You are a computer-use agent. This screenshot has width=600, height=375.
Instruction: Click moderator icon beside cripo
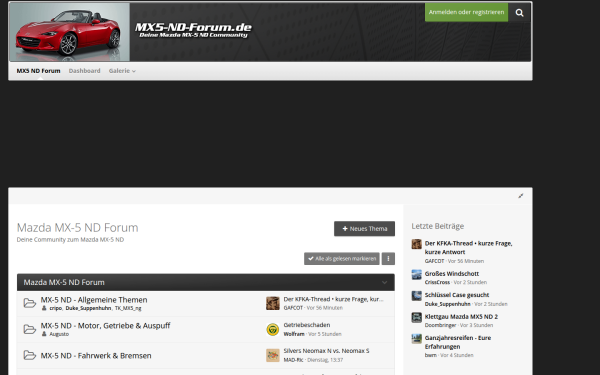44,308
